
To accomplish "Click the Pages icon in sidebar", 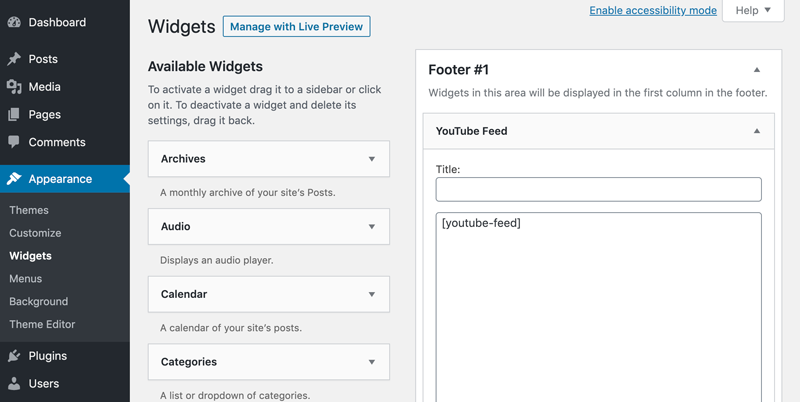I will (x=14, y=115).
